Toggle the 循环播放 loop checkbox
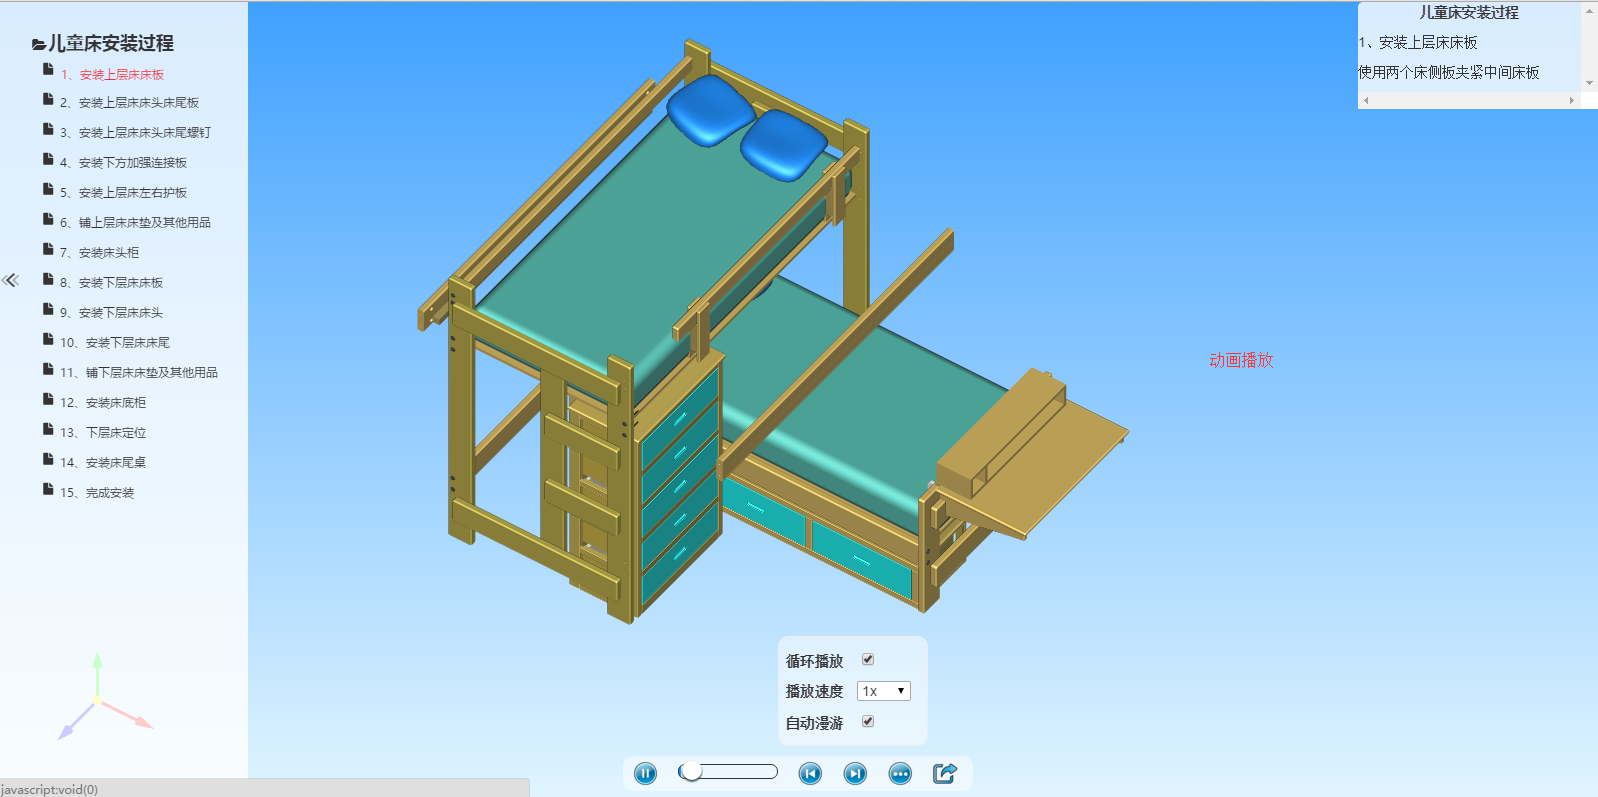Viewport: 1598px width, 797px height. click(x=868, y=660)
